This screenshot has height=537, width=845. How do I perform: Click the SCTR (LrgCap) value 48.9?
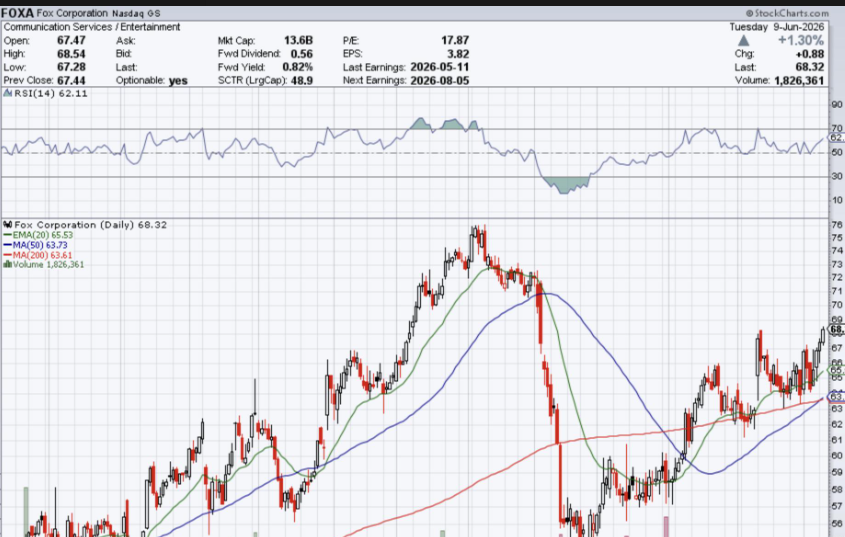302,80
